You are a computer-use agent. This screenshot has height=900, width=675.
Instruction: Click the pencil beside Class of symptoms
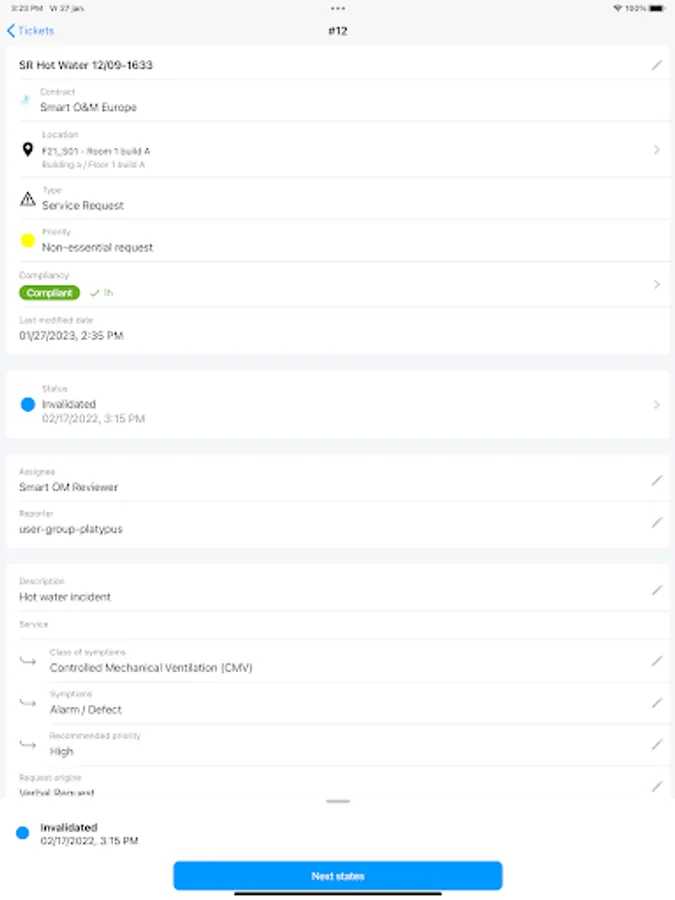657,660
